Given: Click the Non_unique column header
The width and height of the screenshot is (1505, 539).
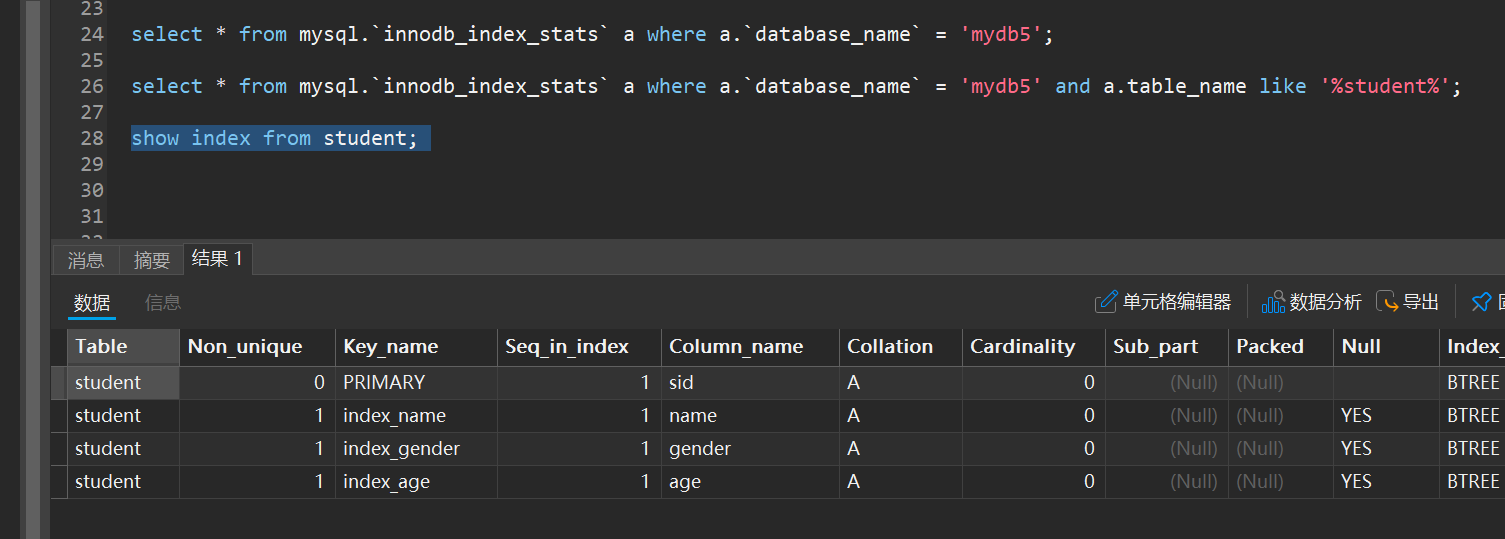Looking at the screenshot, I should click(x=245, y=347).
